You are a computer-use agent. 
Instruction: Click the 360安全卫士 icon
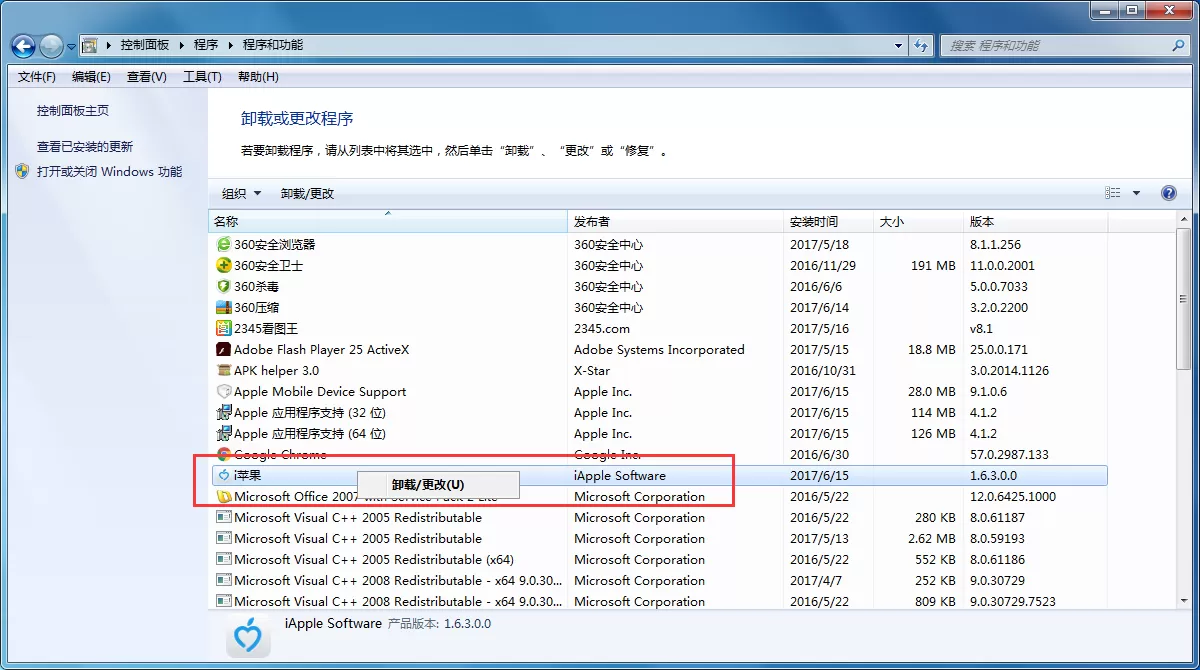(x=224, y=265)
